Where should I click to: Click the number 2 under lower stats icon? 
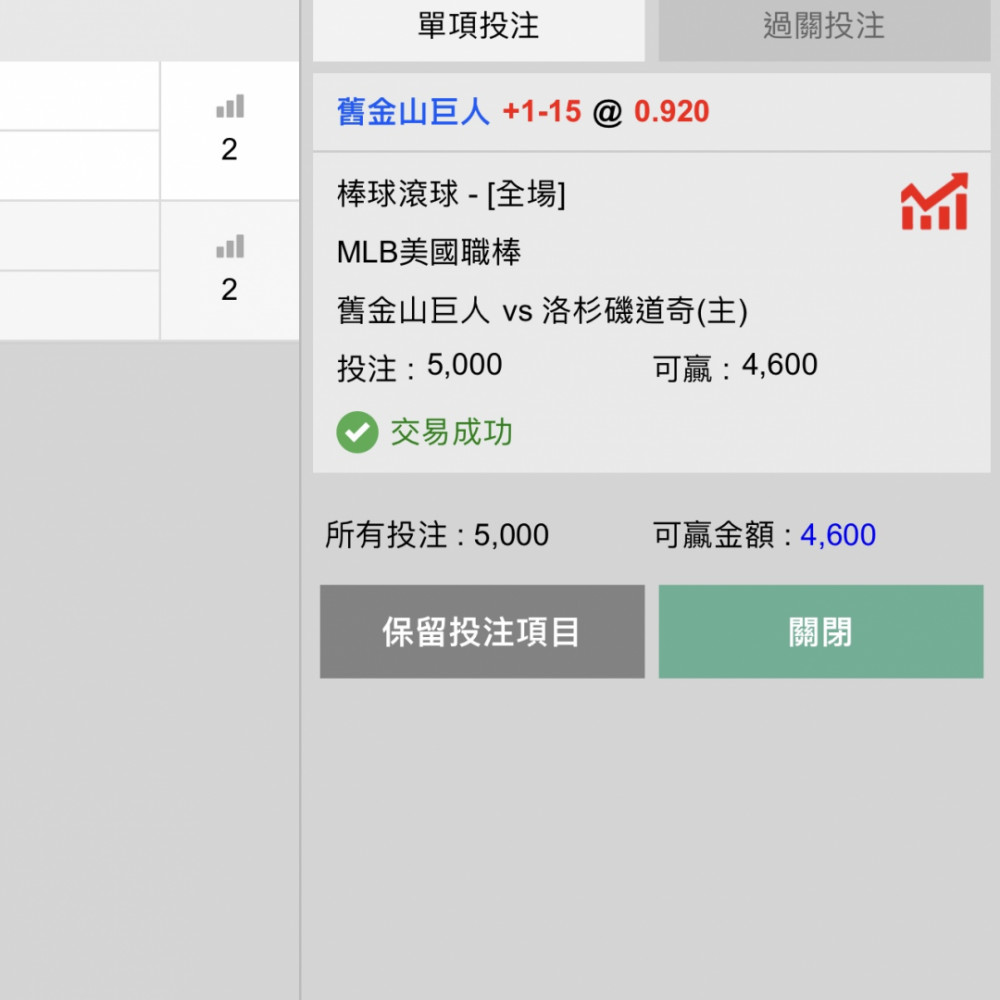pos(230,290)
